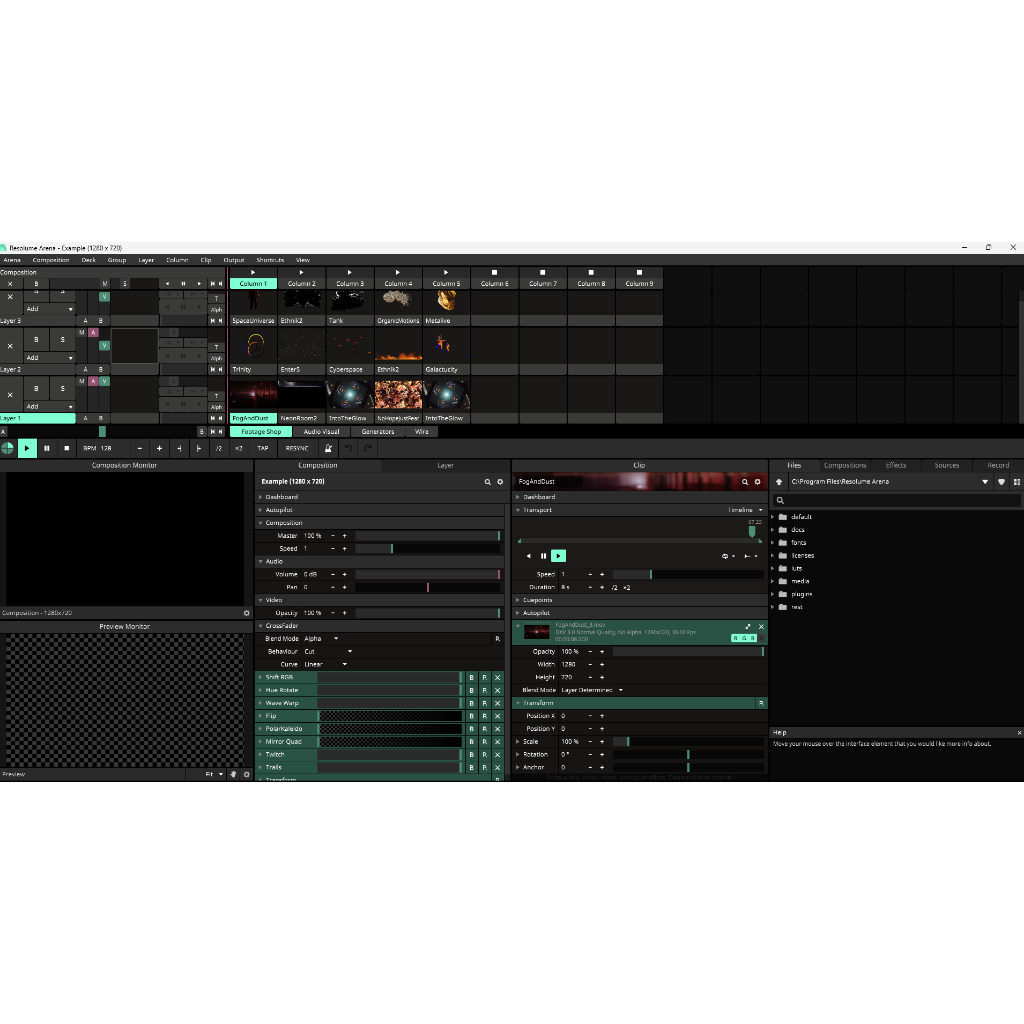This screenshot has width=1024, height=1024.
Task: Adjust the composition Master slider
Action: (427, 536)
